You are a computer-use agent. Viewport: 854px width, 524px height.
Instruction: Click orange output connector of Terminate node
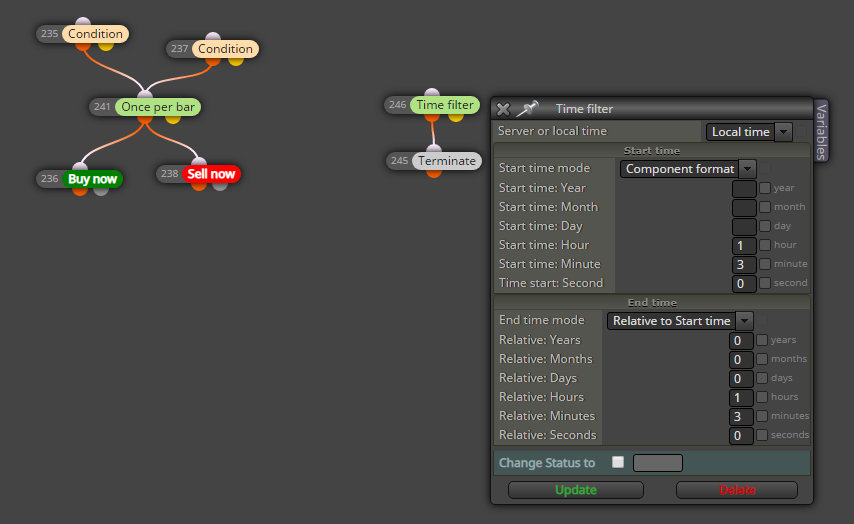(x=434, y=173)
